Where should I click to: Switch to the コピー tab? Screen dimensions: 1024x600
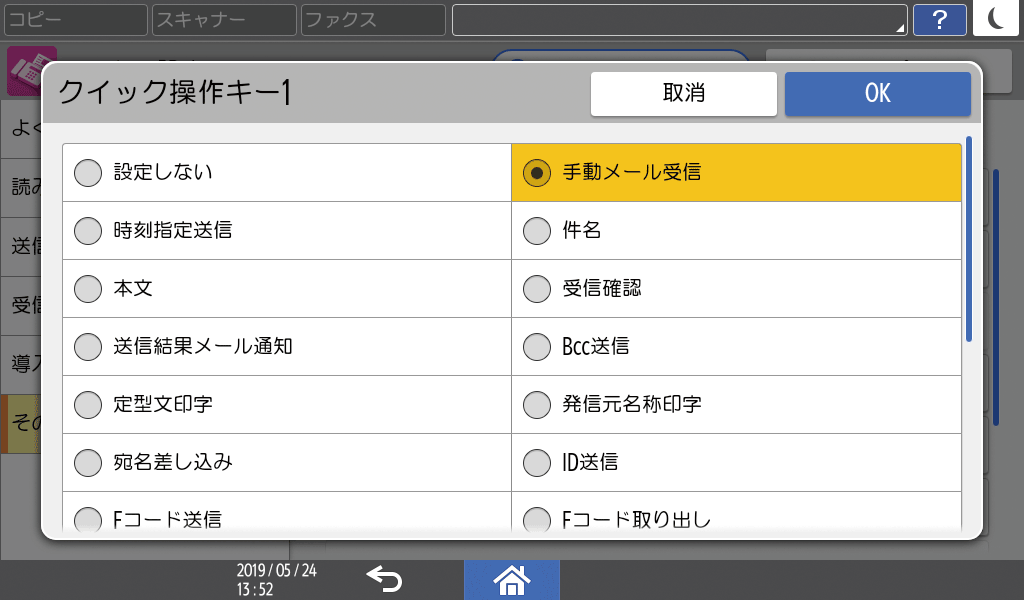point(75,19)
